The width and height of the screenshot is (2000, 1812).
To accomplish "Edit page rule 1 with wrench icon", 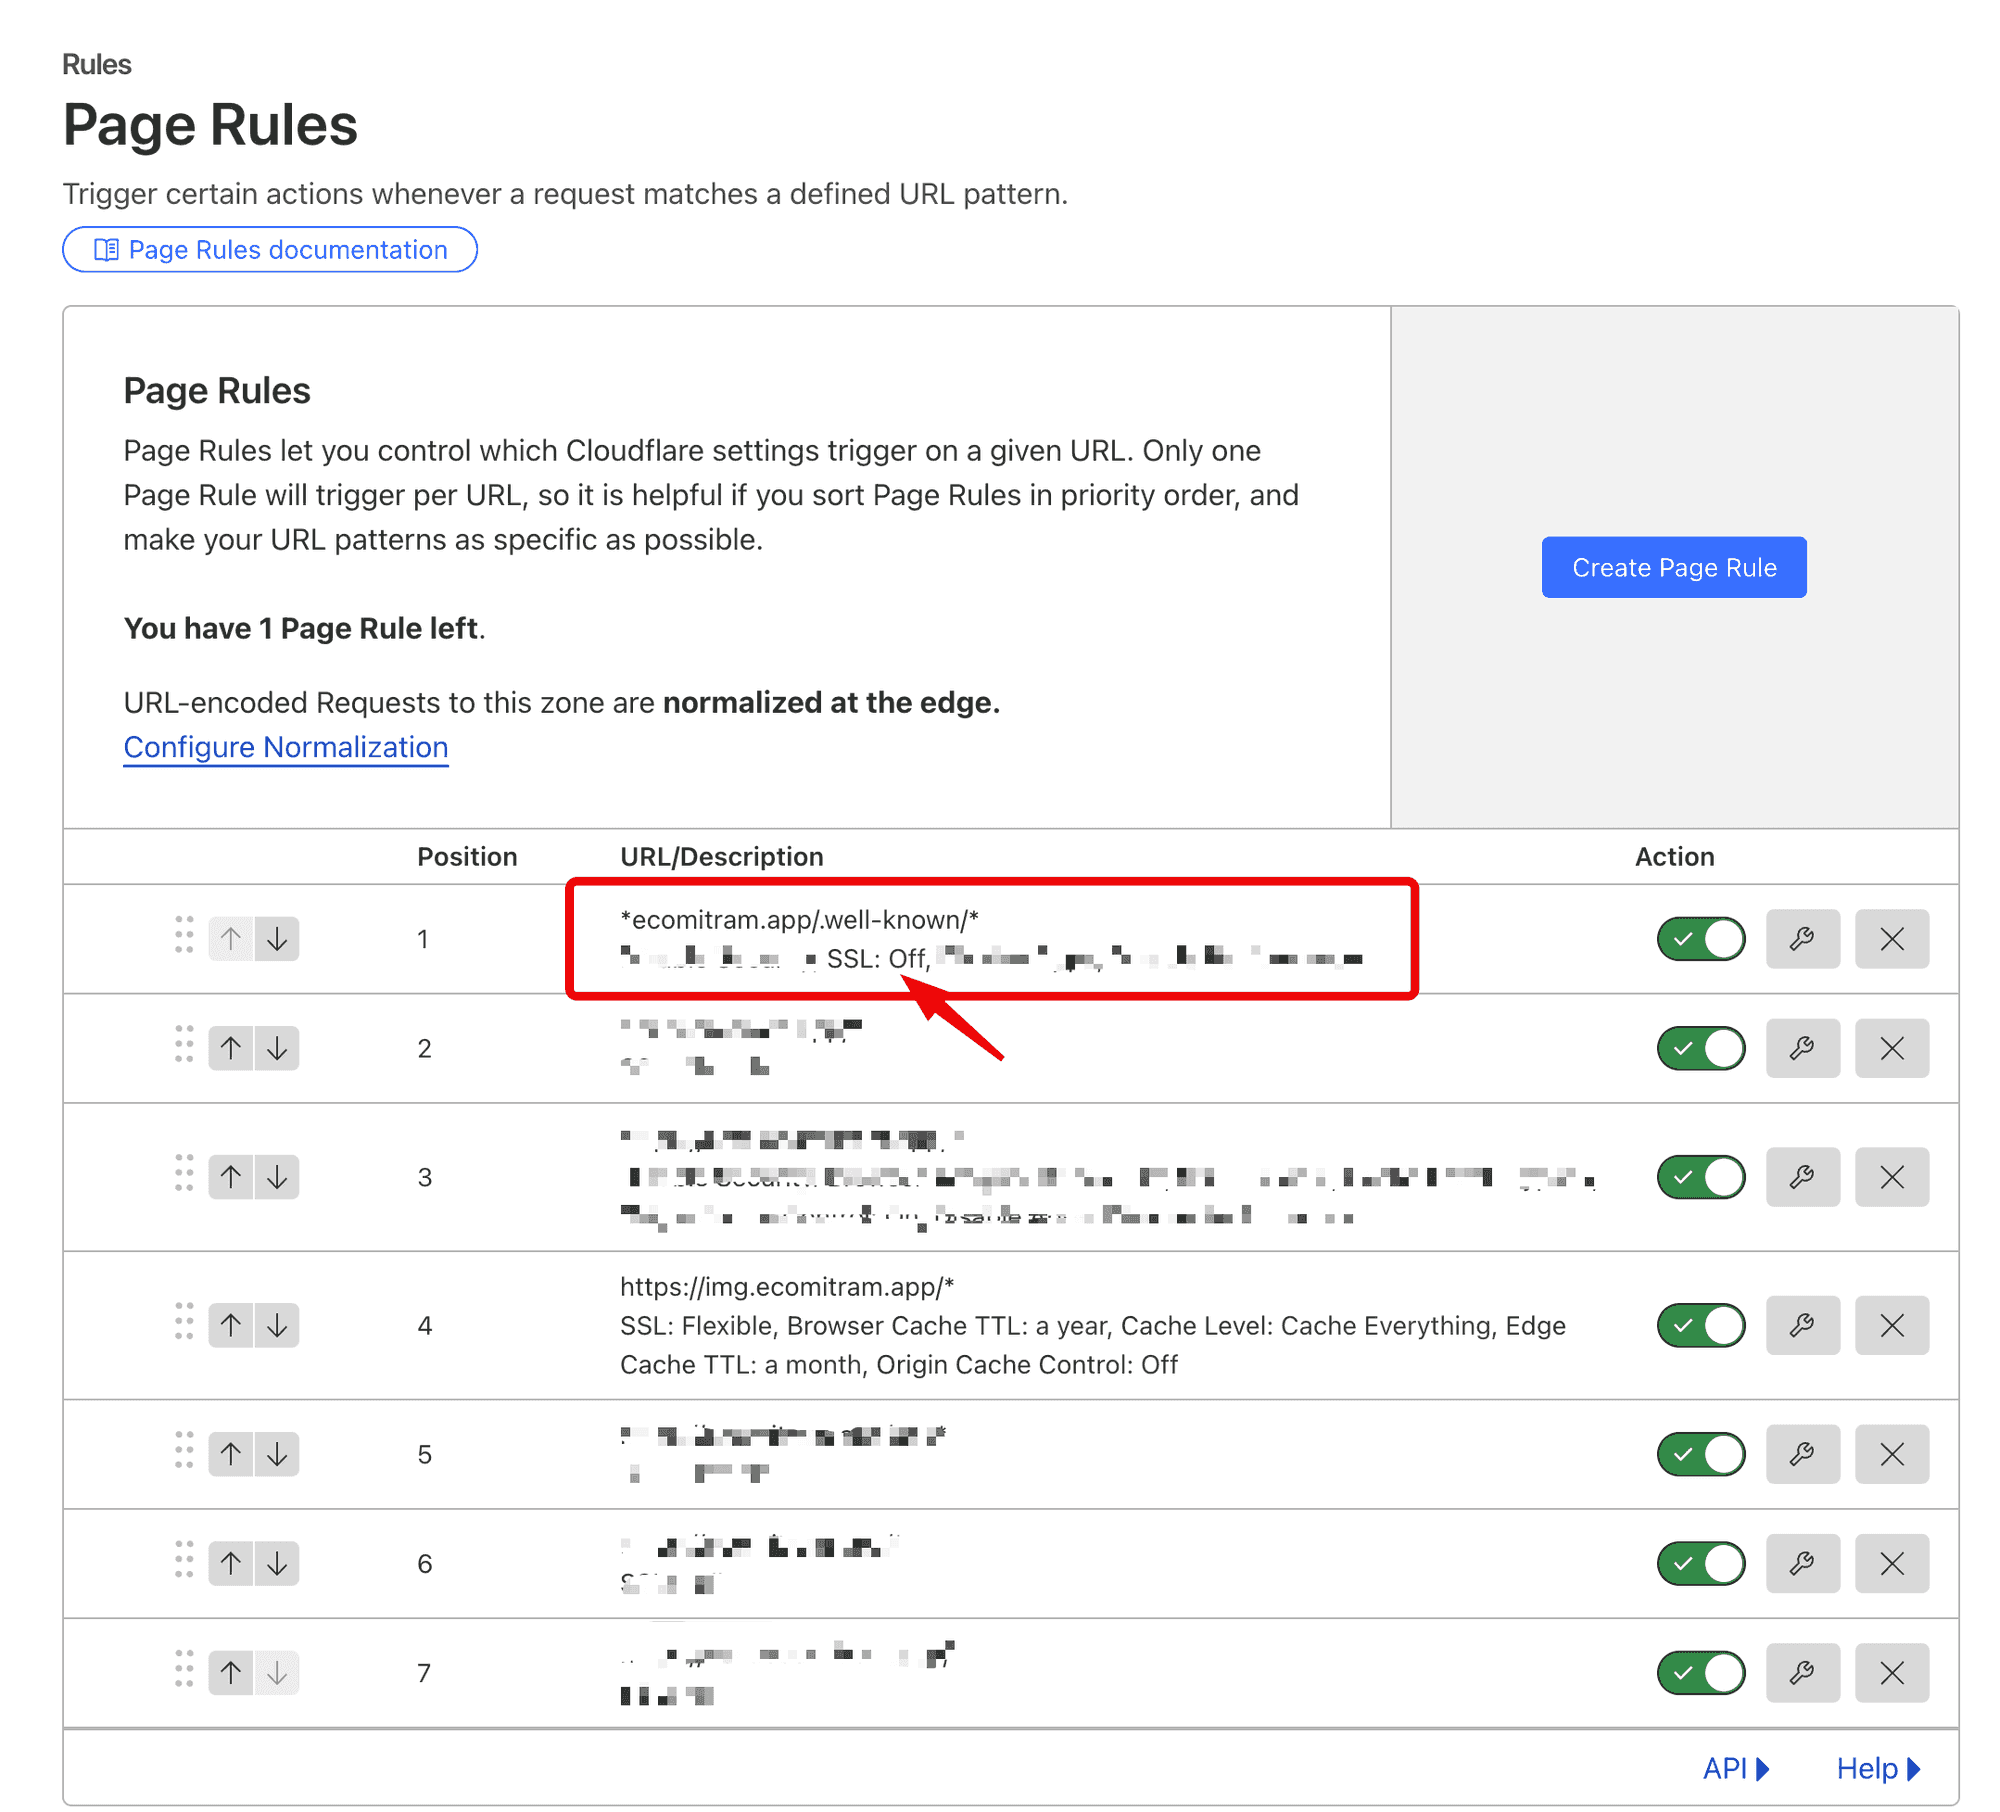I will tap(1802, 938).
